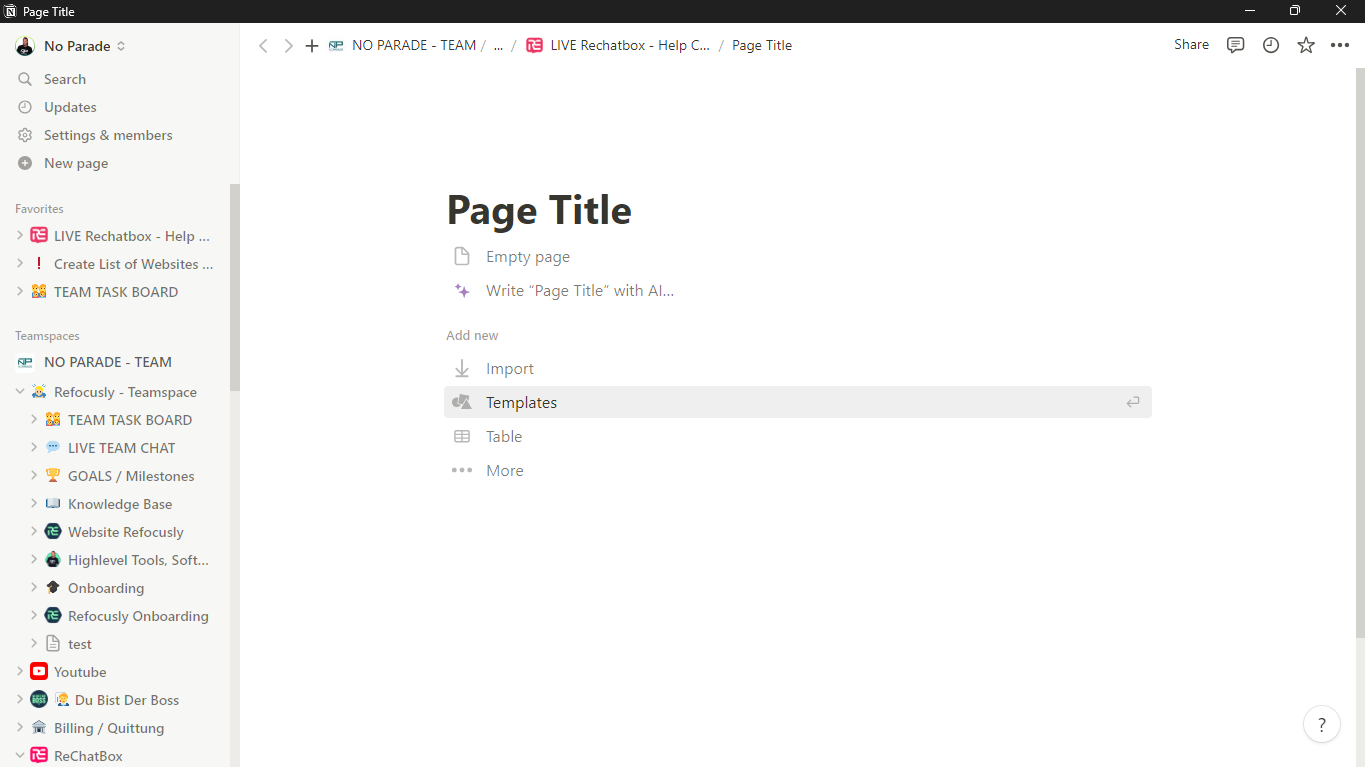Choose Import from the Add new list
This screenshot has height=767, width=1365.
point(509,369)
